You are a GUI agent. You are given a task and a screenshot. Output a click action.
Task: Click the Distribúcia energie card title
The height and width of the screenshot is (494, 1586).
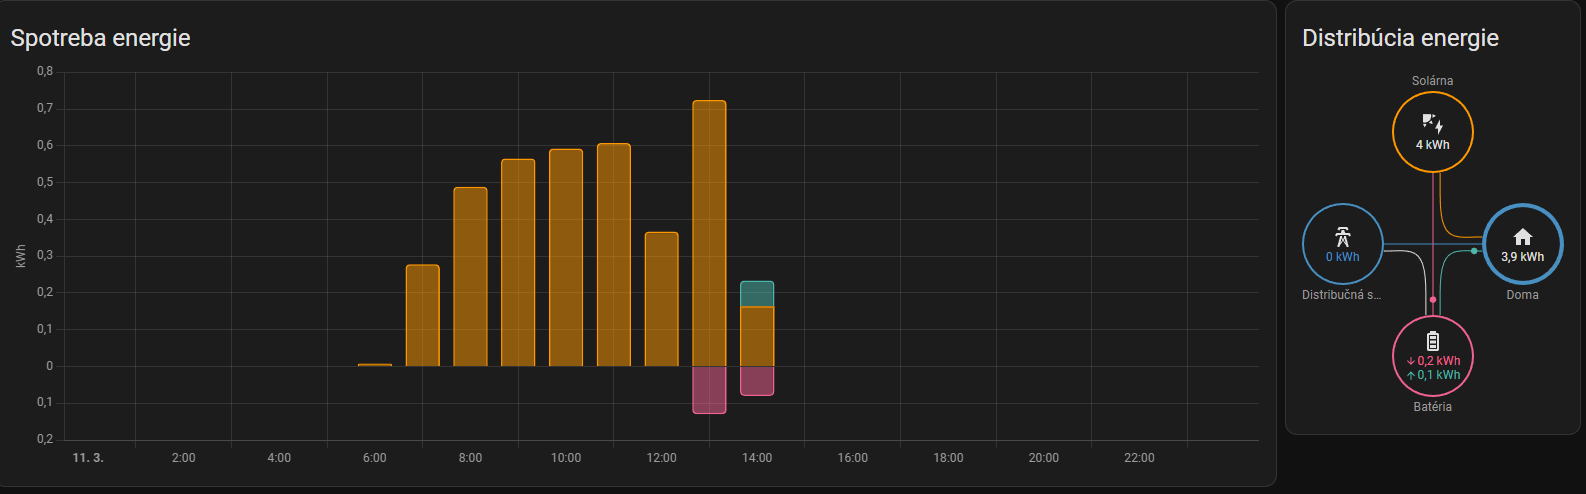(1400, 38)
